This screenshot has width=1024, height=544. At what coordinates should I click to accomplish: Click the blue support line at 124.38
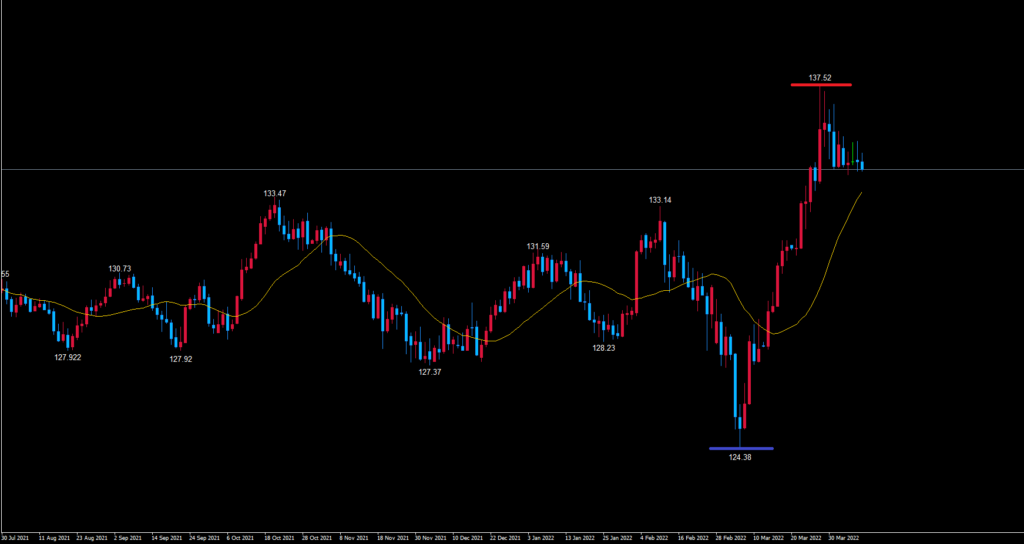(x=740, y=448)
